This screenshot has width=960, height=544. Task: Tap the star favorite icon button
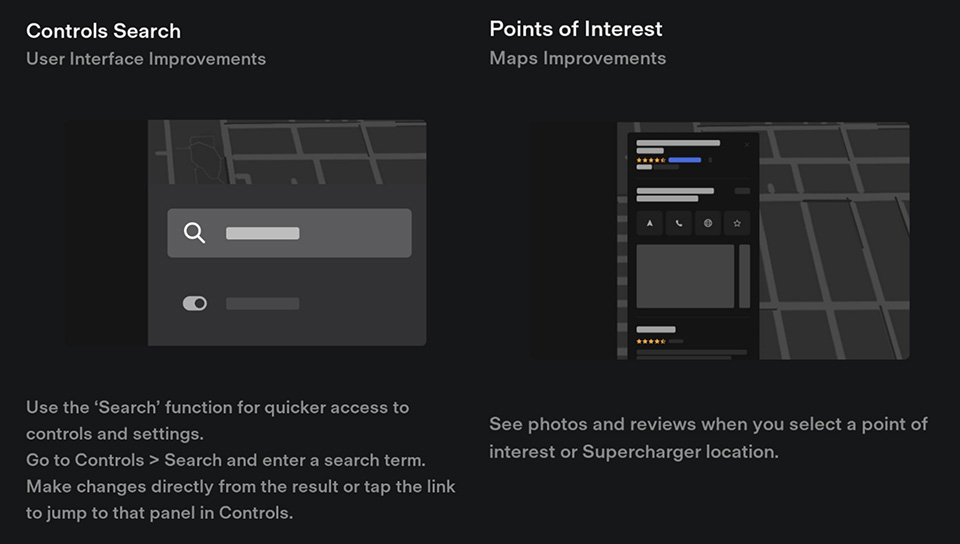pos(737,223)
